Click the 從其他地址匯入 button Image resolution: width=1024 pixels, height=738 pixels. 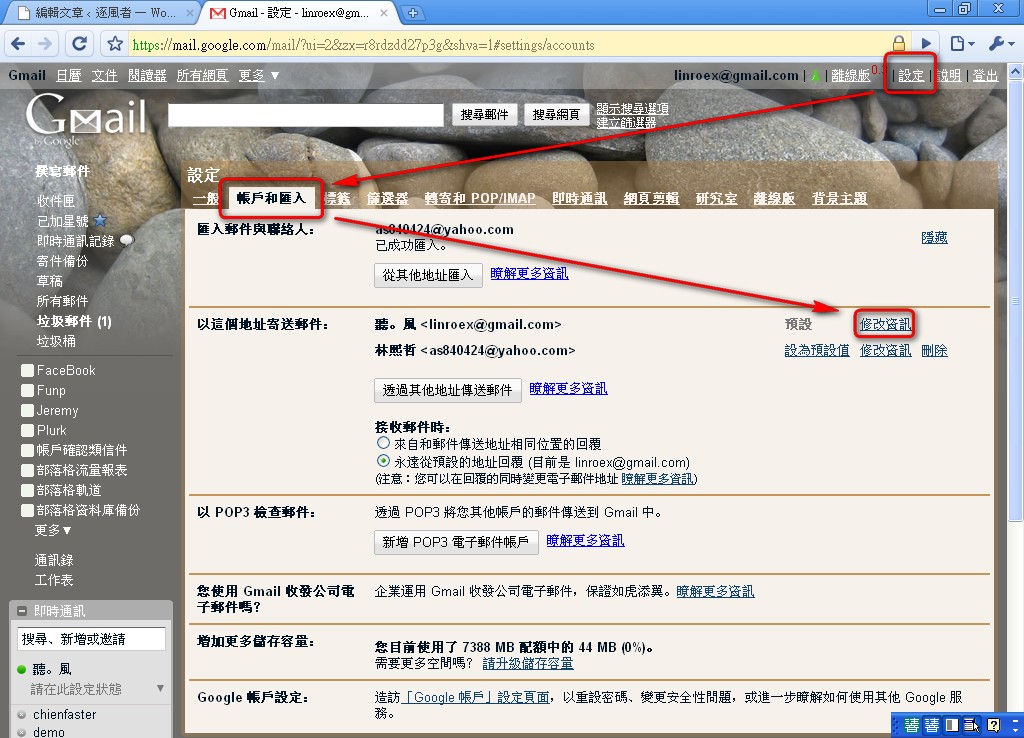click(428, 275)
